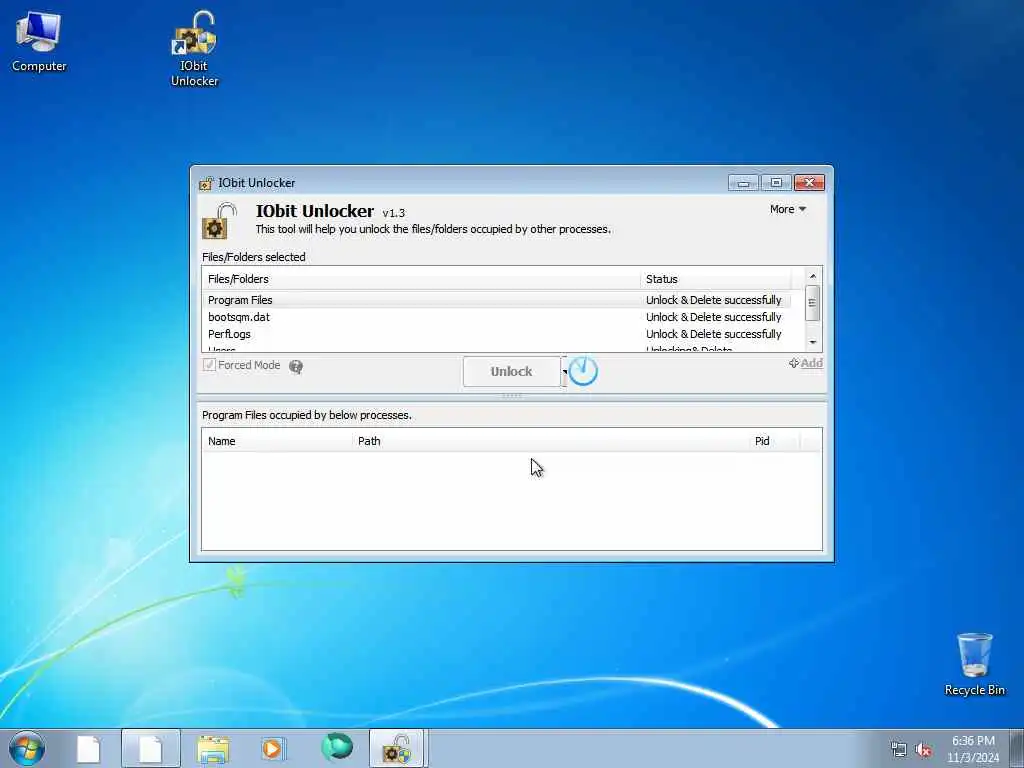Click bootsqm.dat status 'Unlock & Delete successfully'
The image size is (1024, 768).
coord(714,317)
